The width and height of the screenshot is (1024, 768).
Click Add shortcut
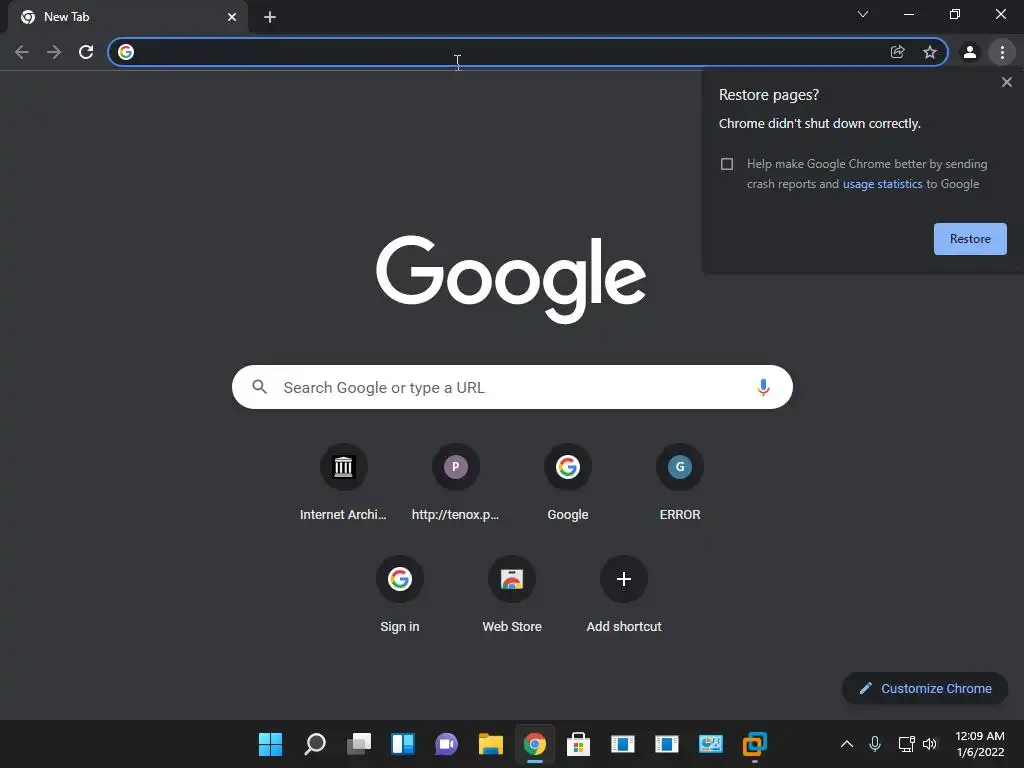(x=624, y=595)
